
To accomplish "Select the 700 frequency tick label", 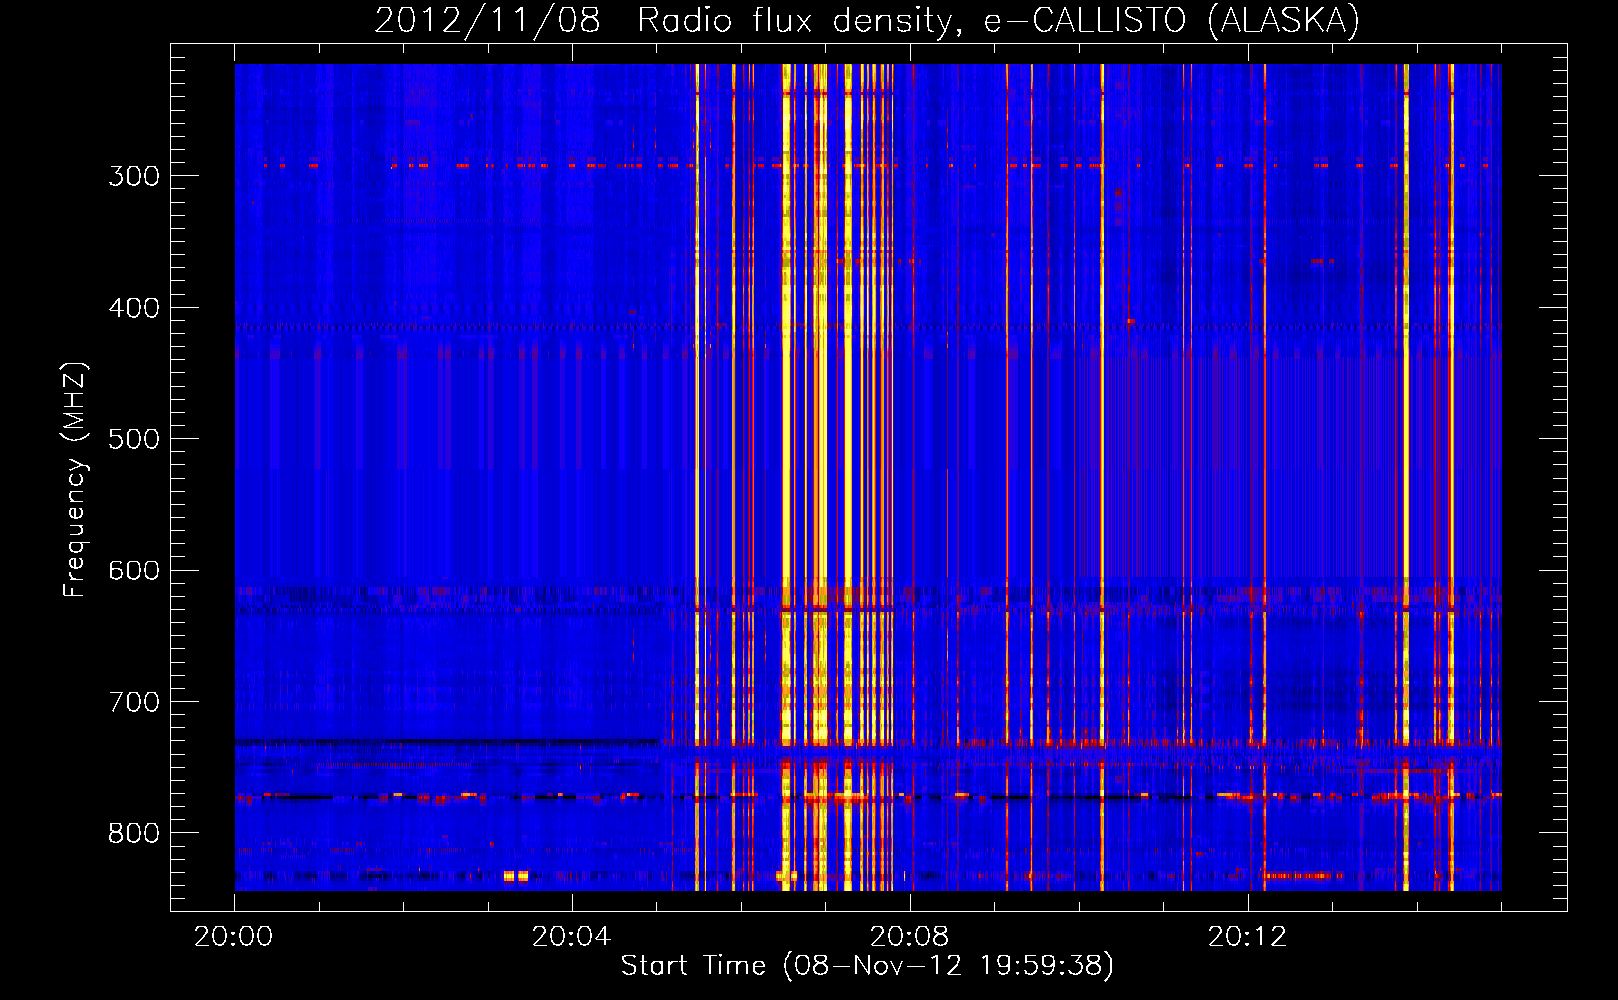I will pos(134,702).
